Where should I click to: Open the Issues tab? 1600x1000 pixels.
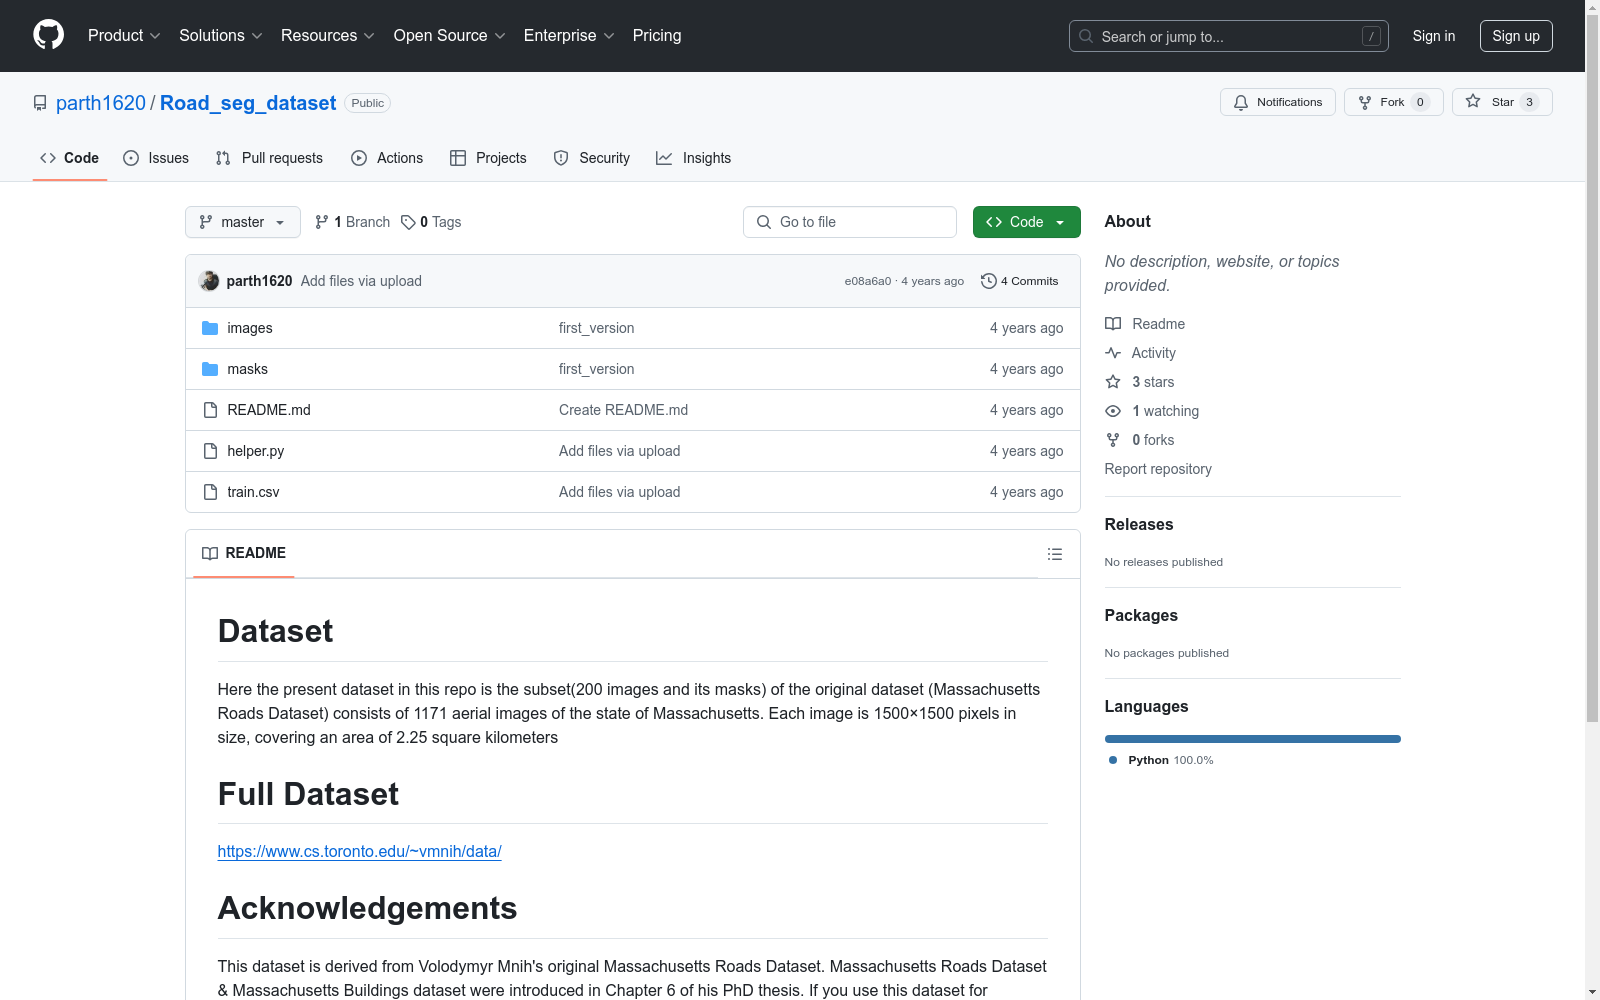click(x=156, y=158)
